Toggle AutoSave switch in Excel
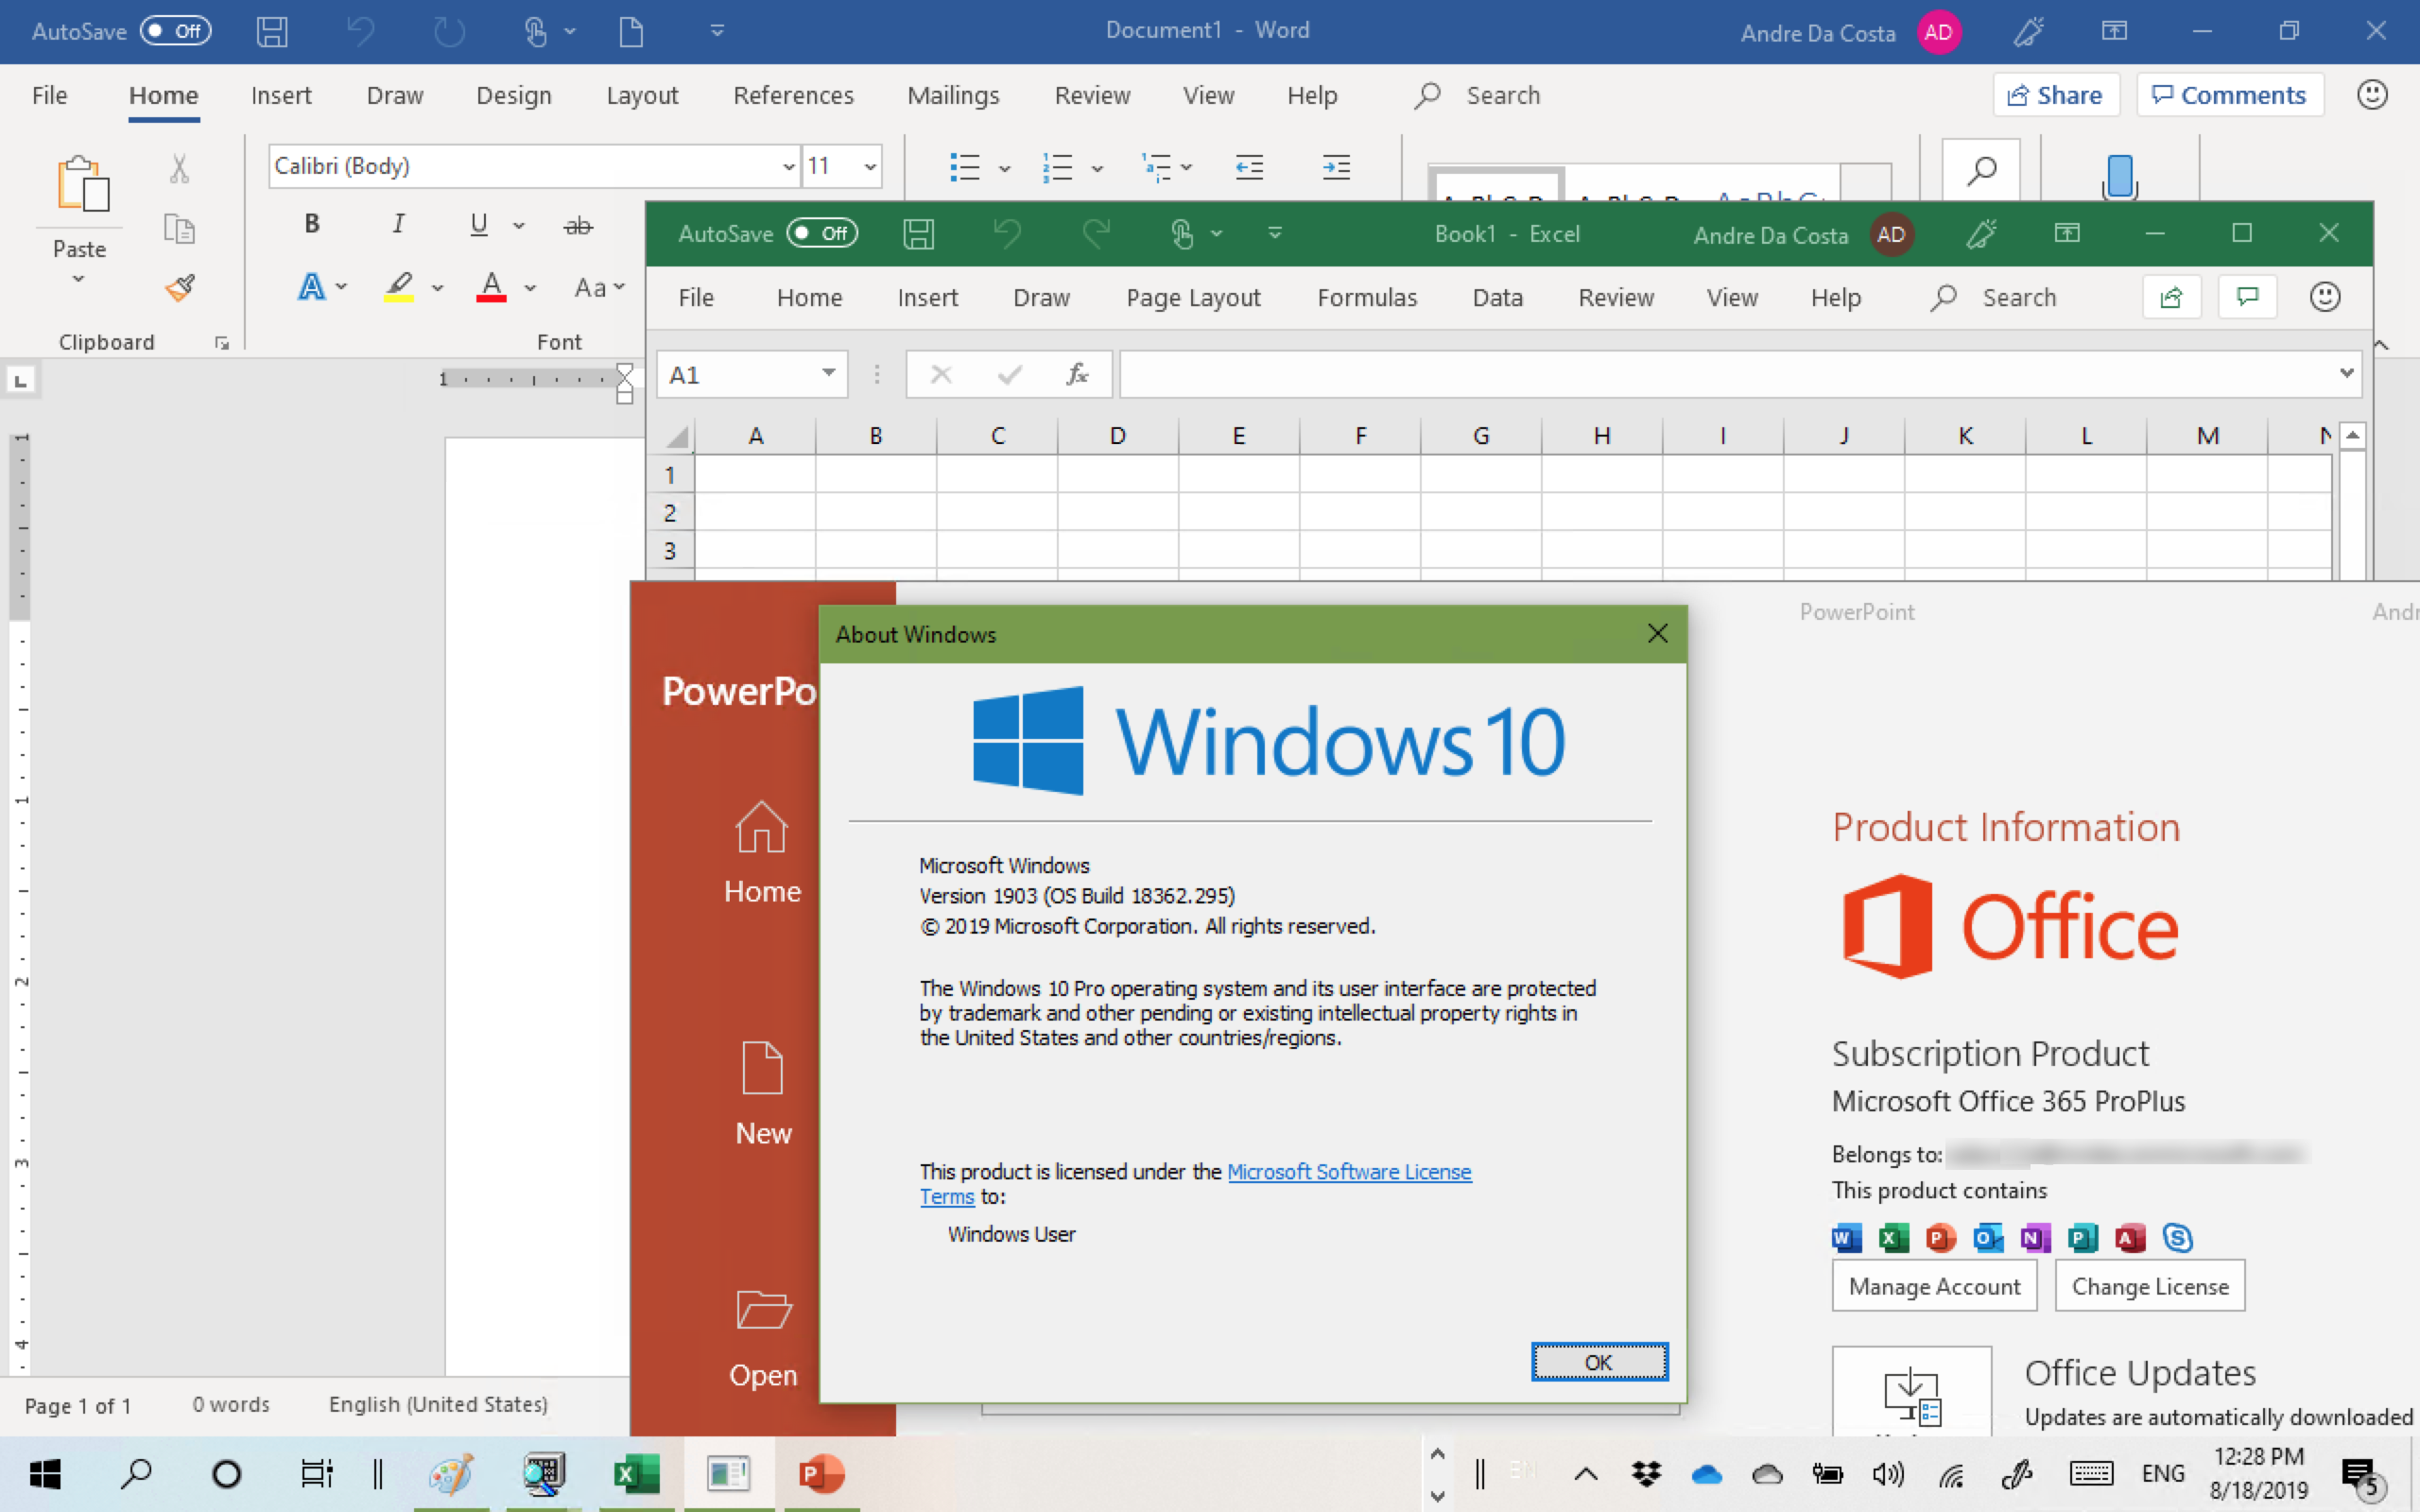2420x1512 pixels. coord(822,234)
